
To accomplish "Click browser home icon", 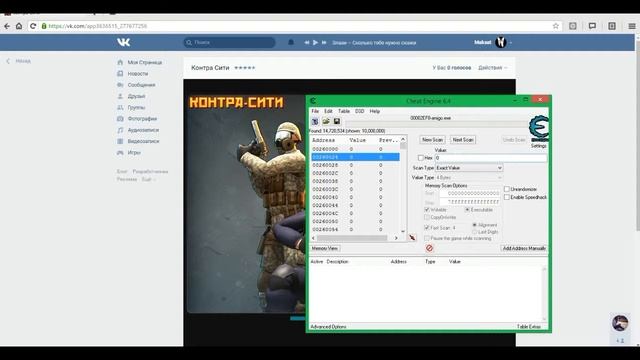I will pyautogui.click(x=19, y=26).
